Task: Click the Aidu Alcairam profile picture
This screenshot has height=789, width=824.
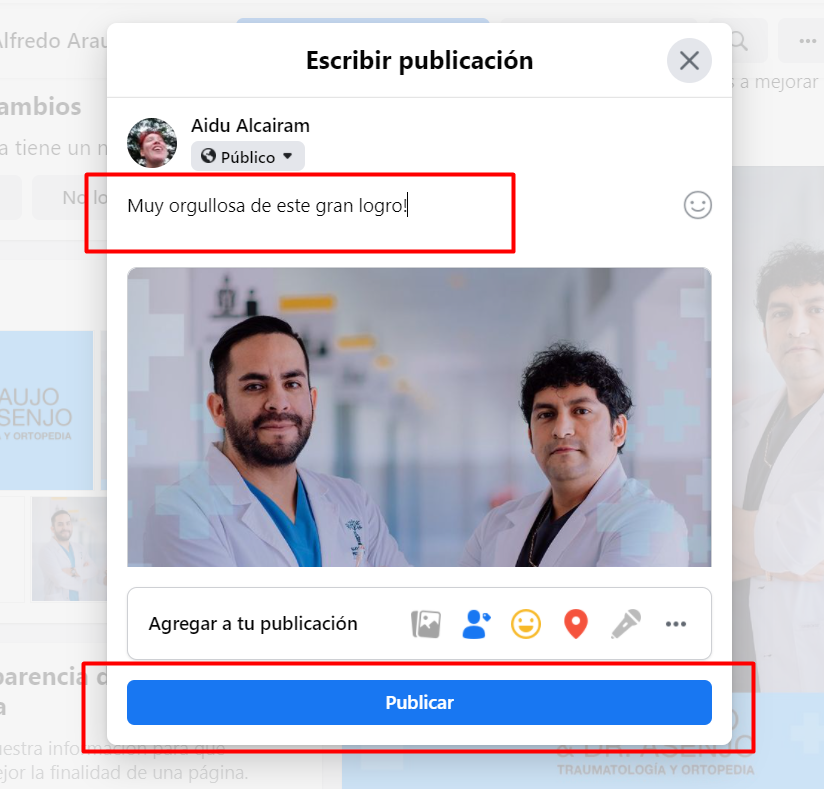Action: (x=152, y=142)
